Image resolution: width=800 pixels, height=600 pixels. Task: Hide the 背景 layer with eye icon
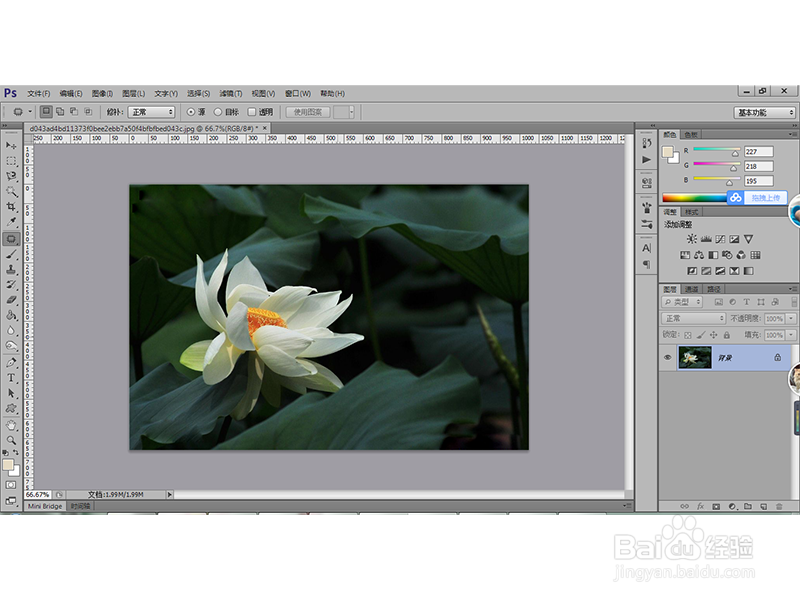coord(668,358)
